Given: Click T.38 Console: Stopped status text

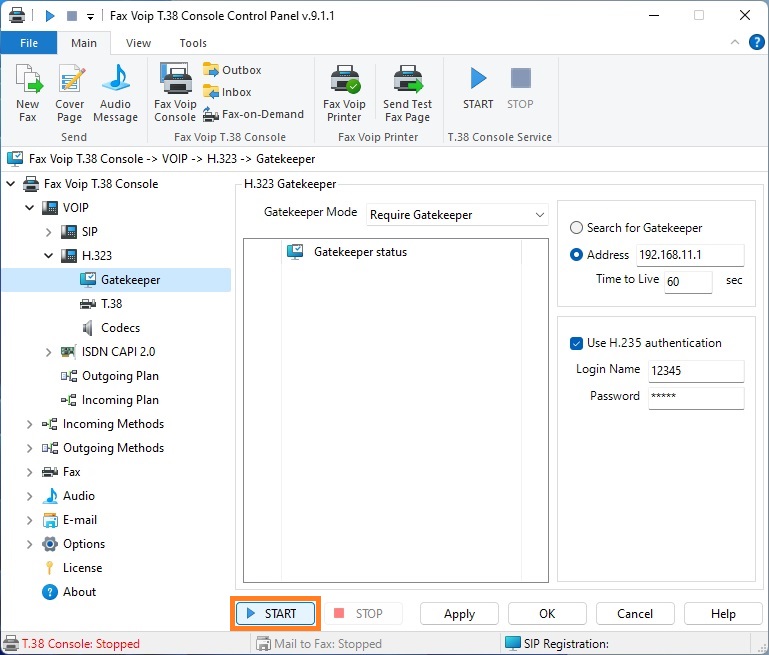Looking at the screenshot, I should [x=80, y=644].
